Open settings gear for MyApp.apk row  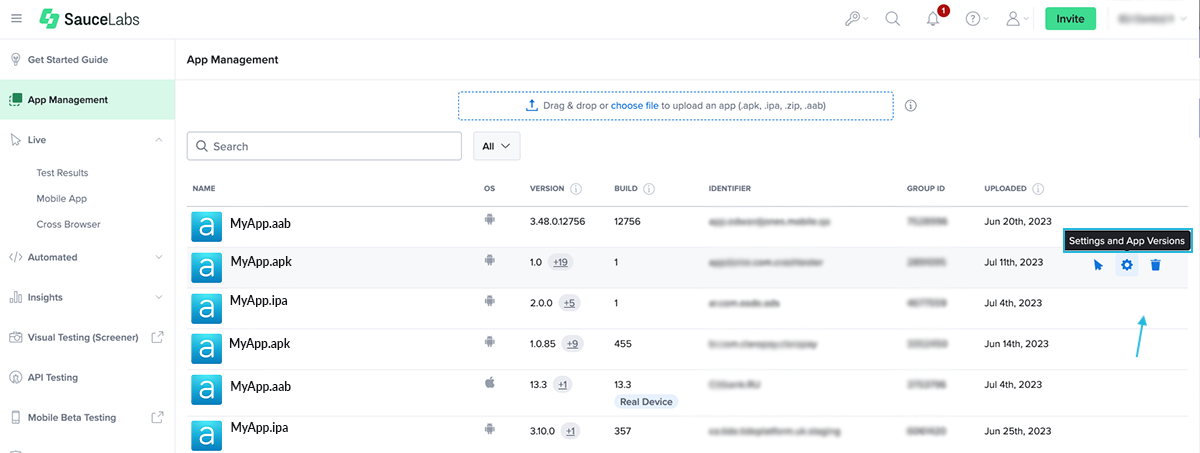1127,265
